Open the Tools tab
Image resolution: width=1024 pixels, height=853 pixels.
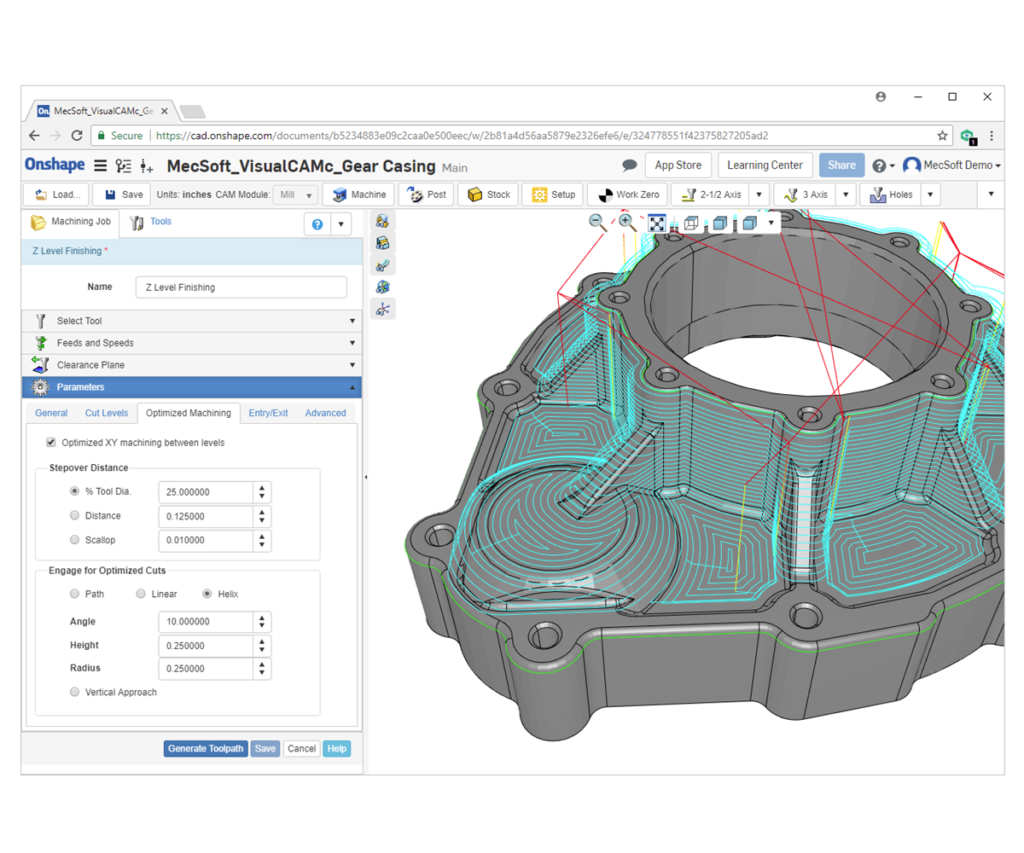[x=152, y=221]
